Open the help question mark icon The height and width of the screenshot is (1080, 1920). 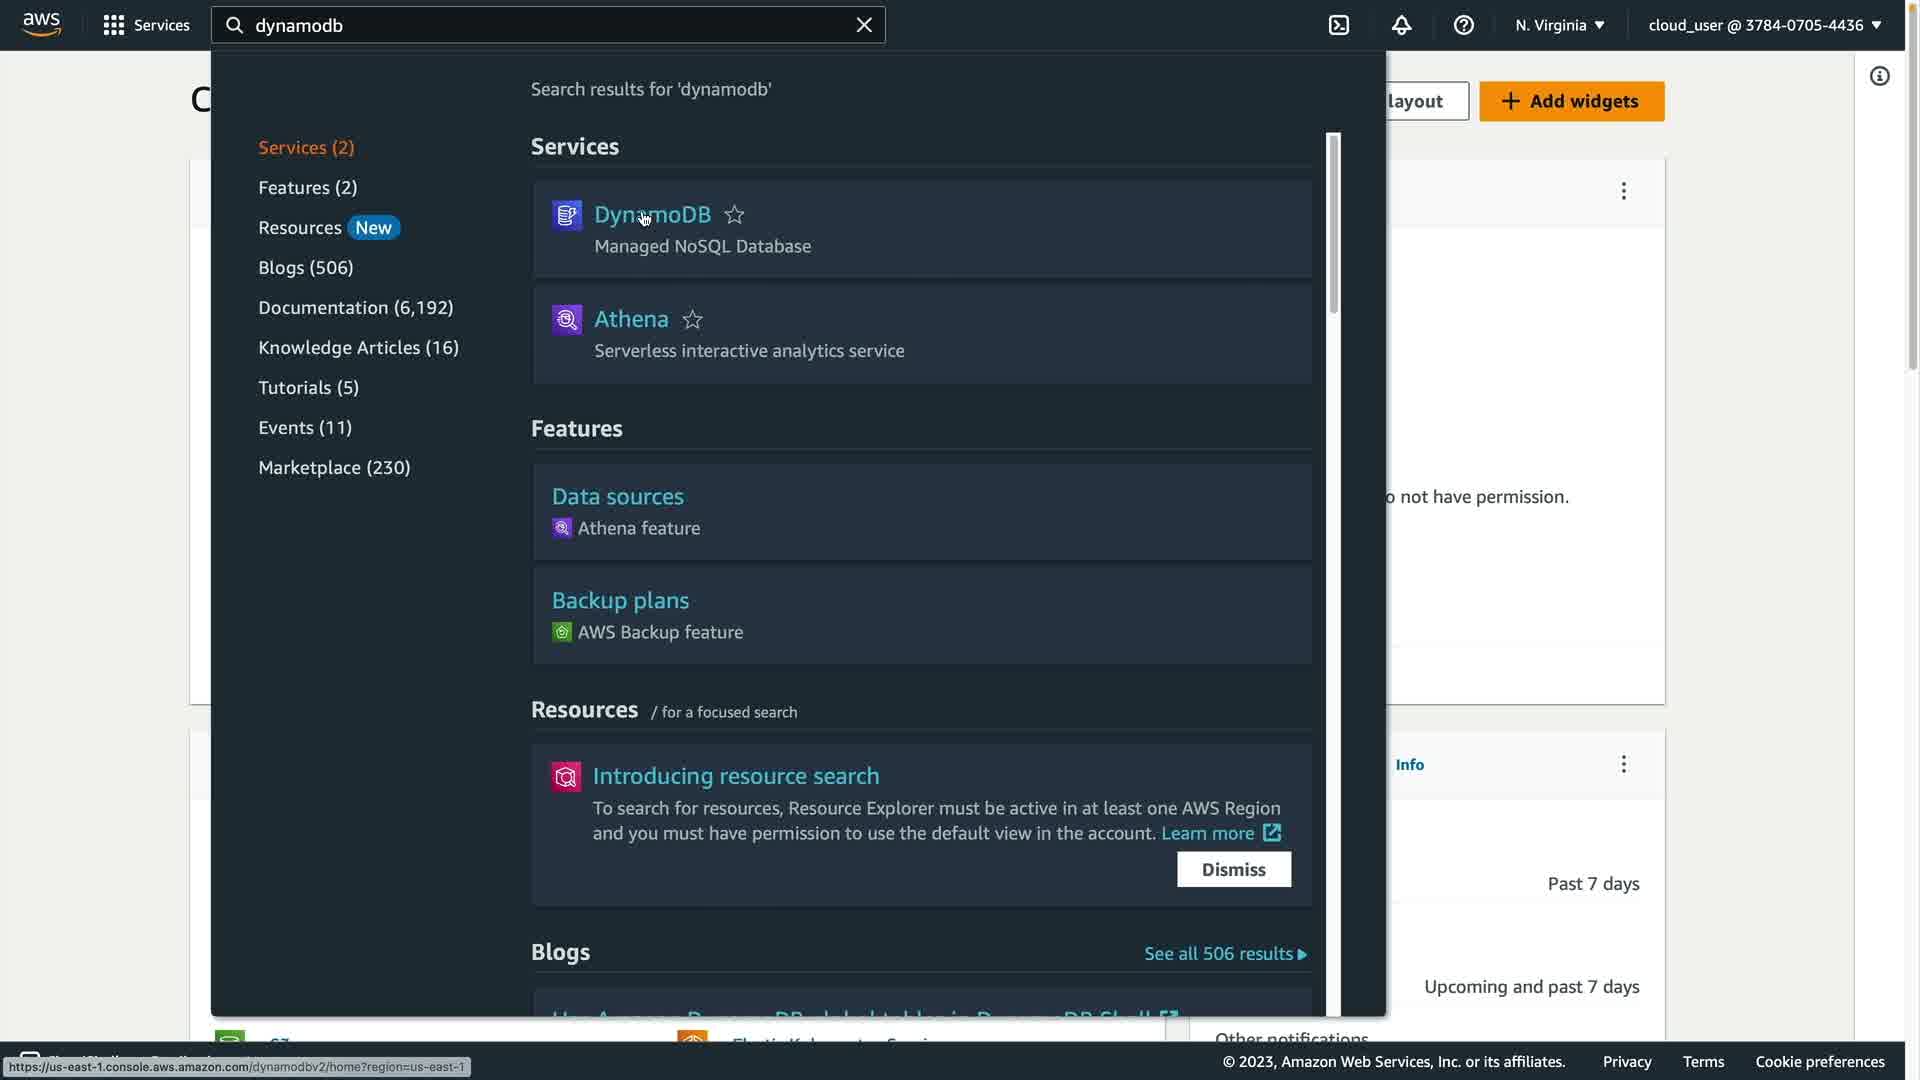pos(1463,25)
